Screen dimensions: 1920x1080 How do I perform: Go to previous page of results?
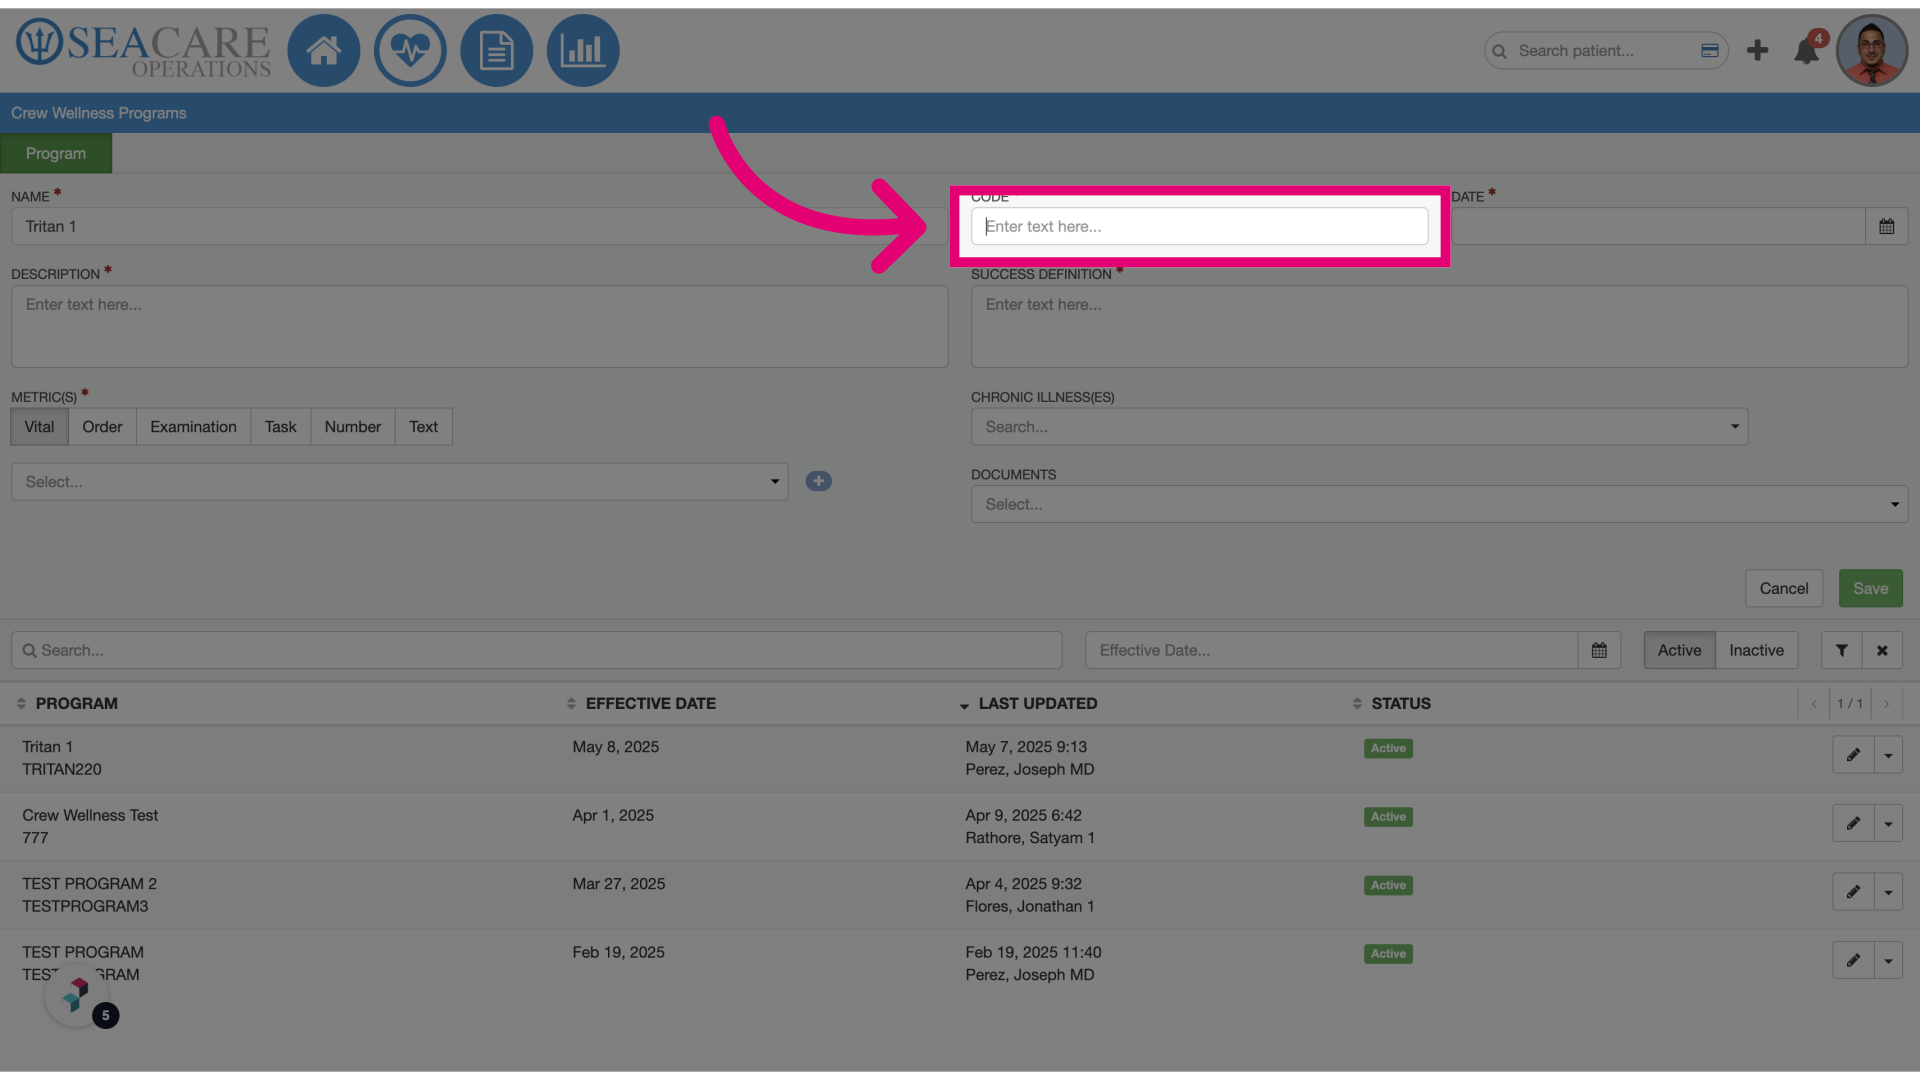coord(1813,704)
